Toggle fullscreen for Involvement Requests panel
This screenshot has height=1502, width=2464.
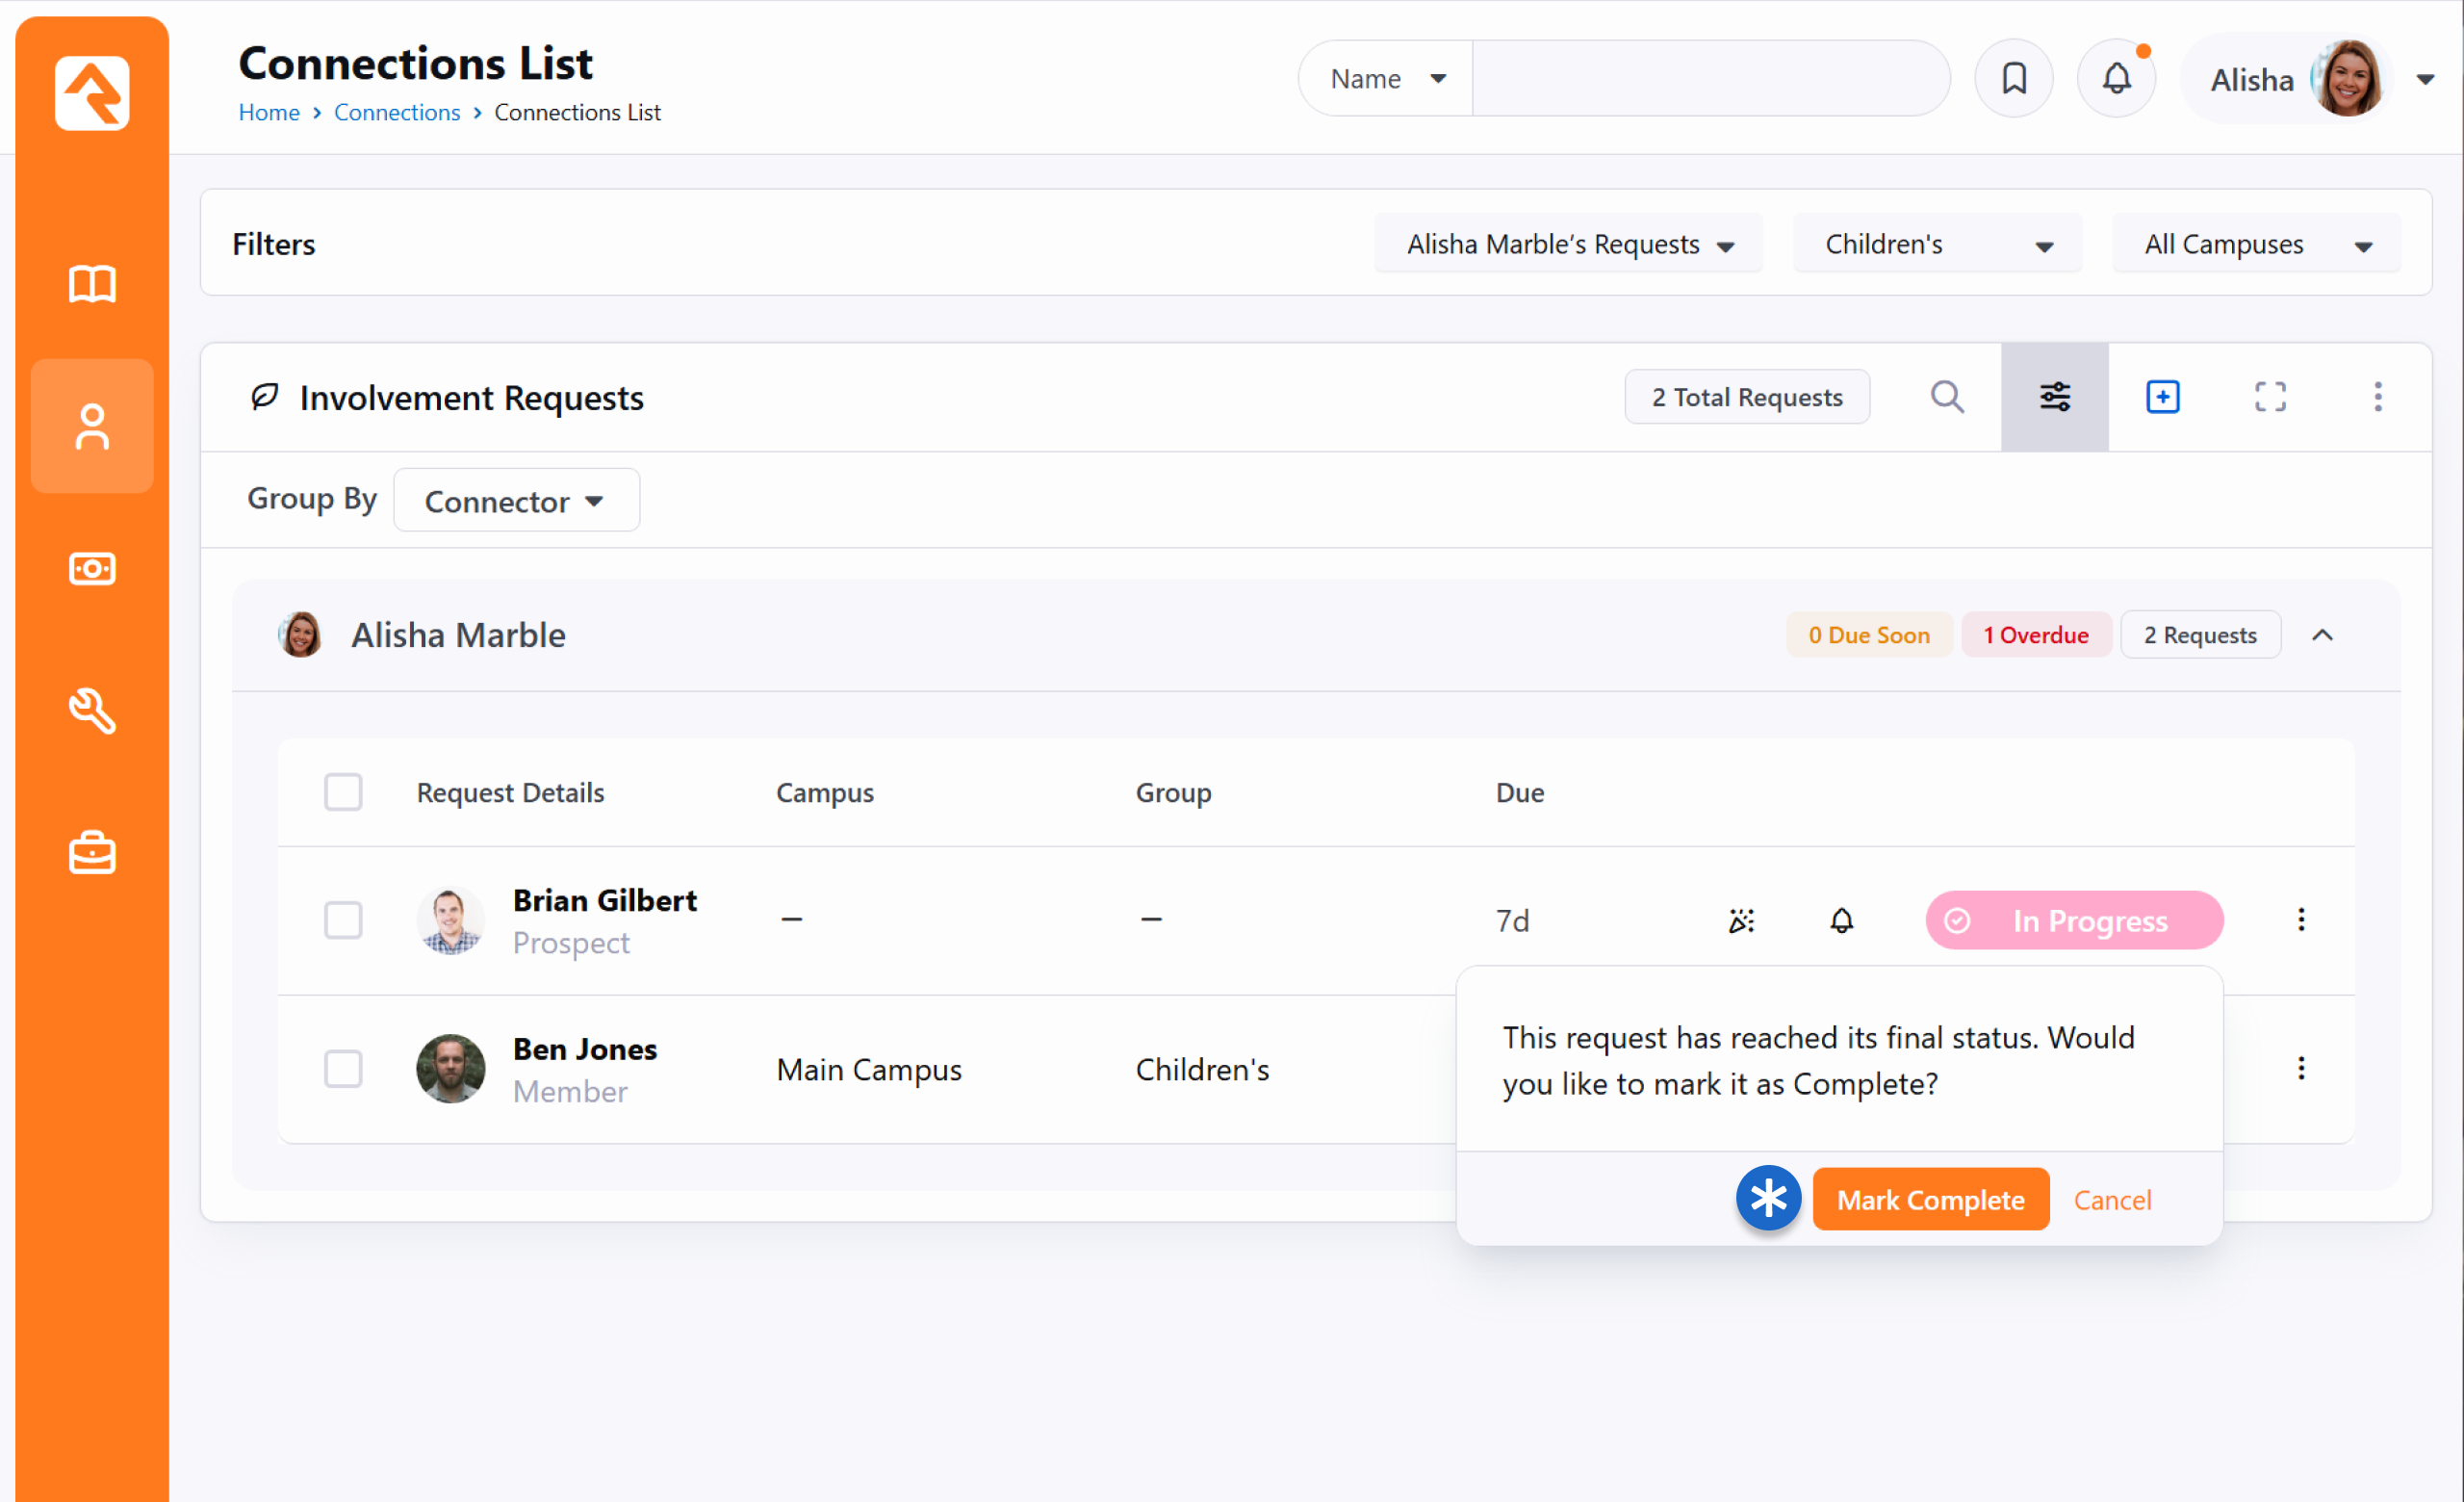(x=2269, y=397)
